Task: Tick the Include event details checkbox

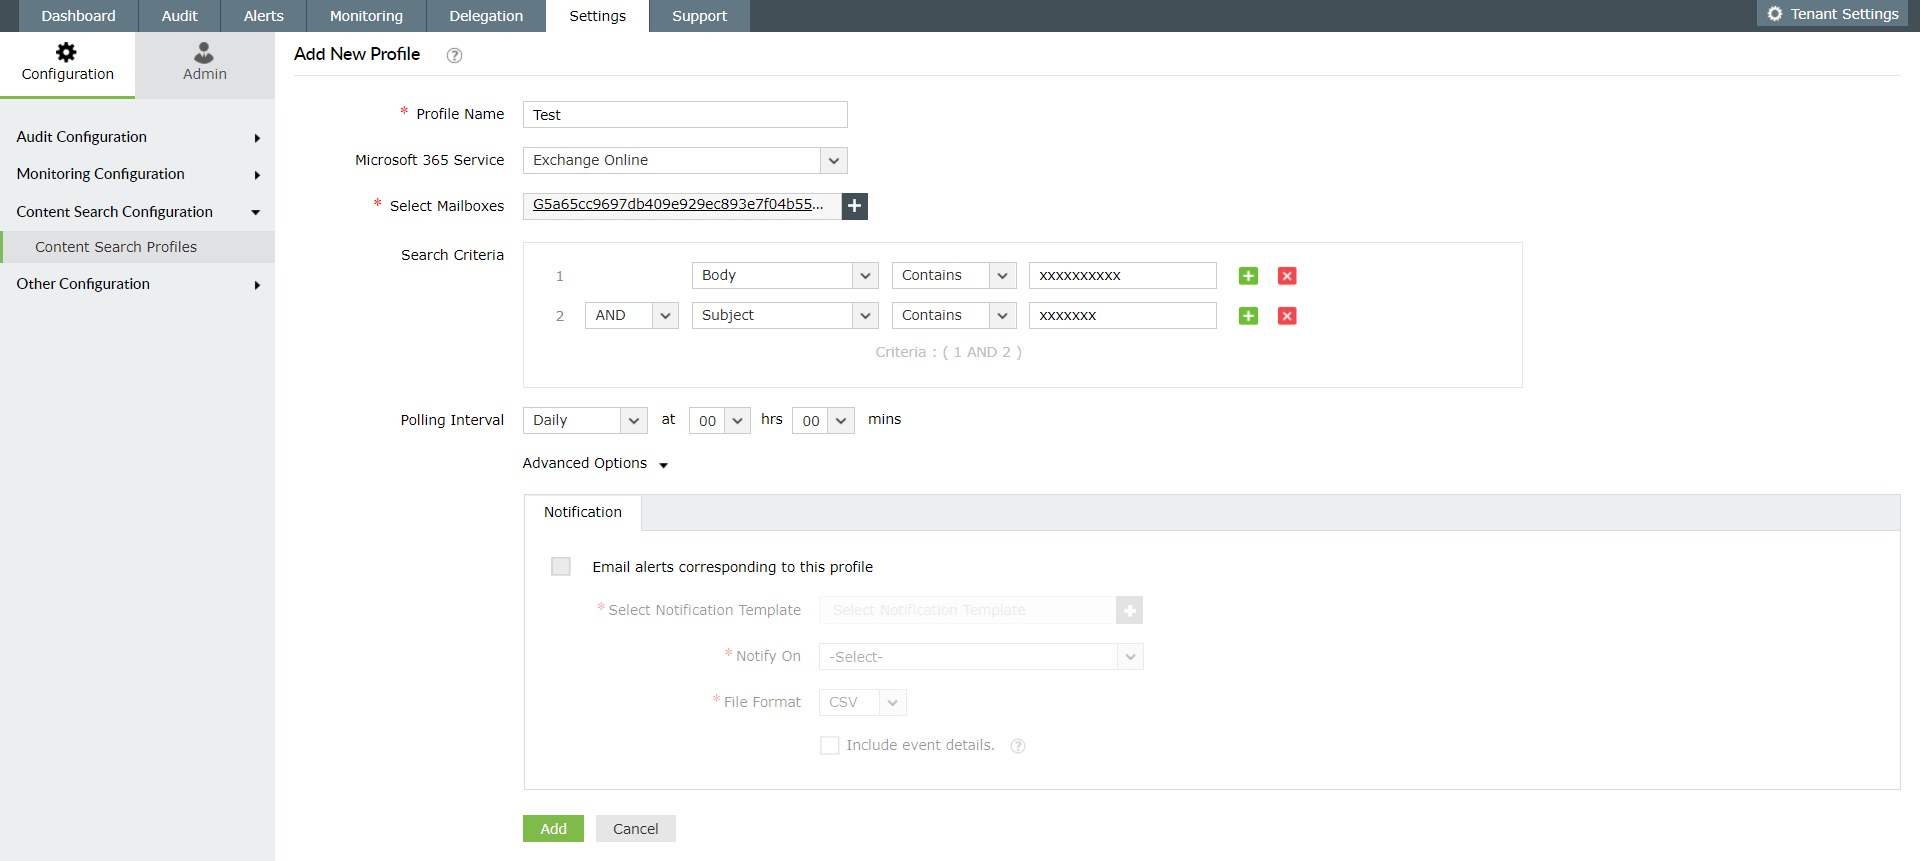Action: point(830,745)
